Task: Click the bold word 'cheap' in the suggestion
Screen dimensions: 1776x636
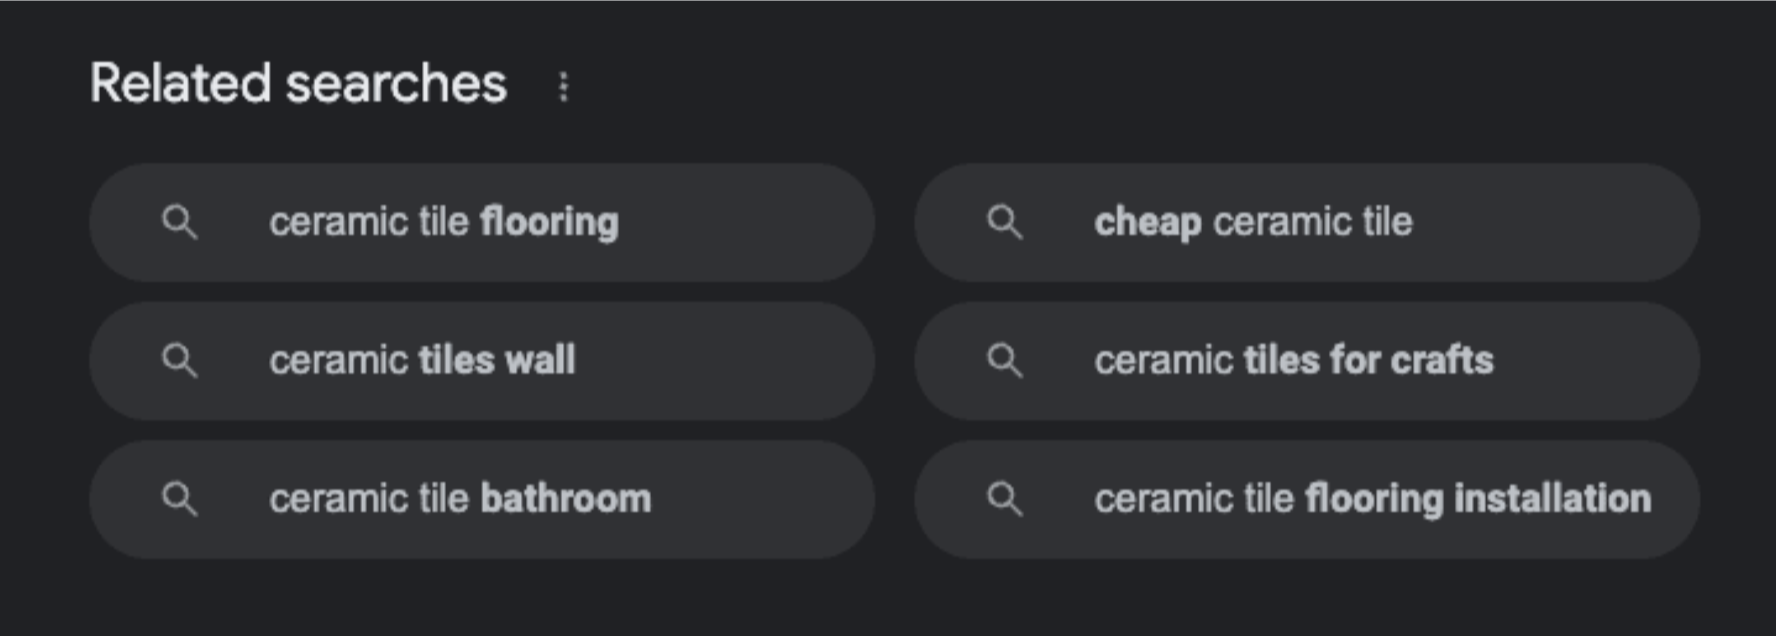Action: click(1147, 222)
